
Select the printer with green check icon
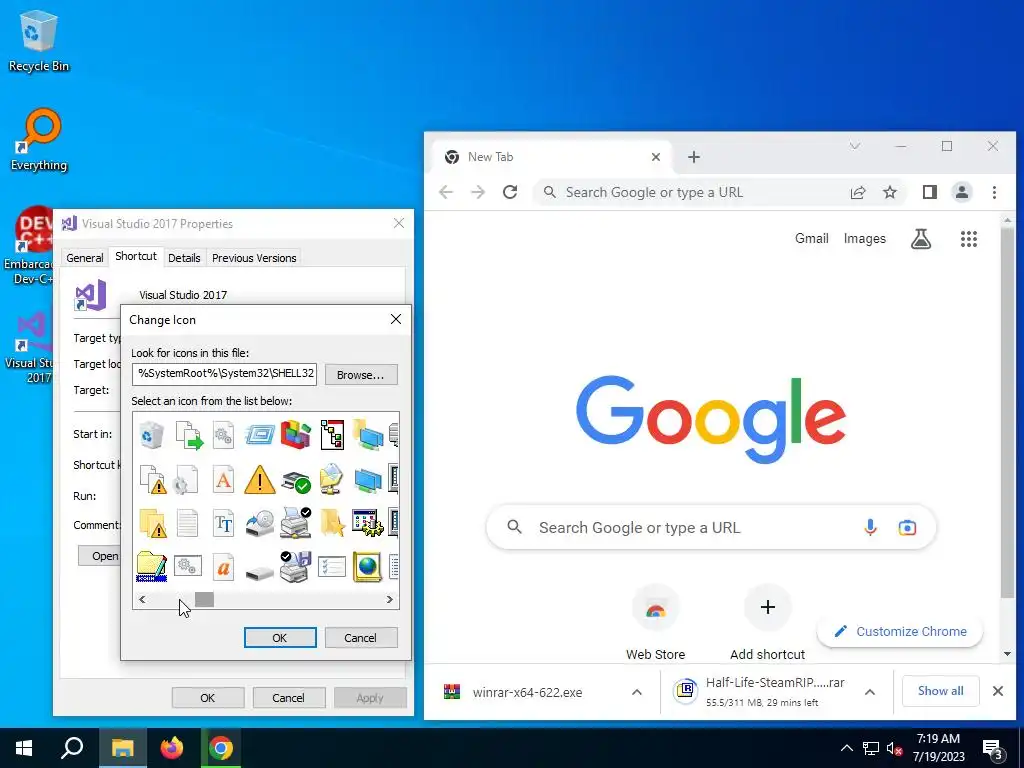pyautogui.click(x=296, y=481)
